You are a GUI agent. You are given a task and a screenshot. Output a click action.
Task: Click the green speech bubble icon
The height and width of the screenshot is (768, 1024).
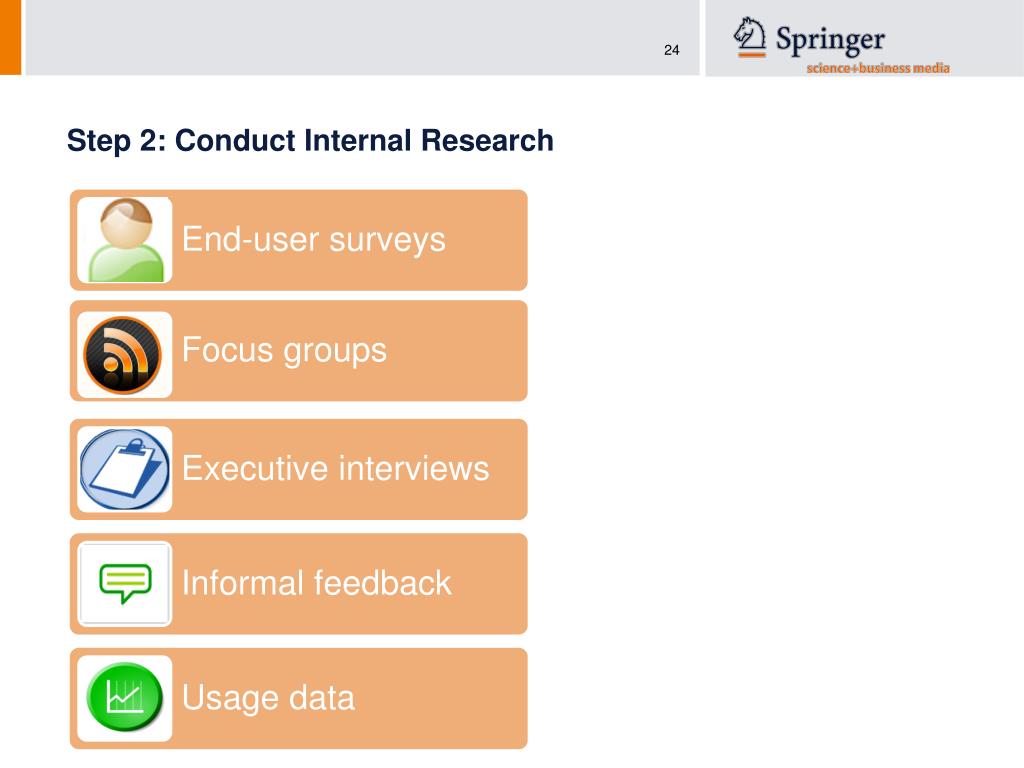[x=125, y=583]
